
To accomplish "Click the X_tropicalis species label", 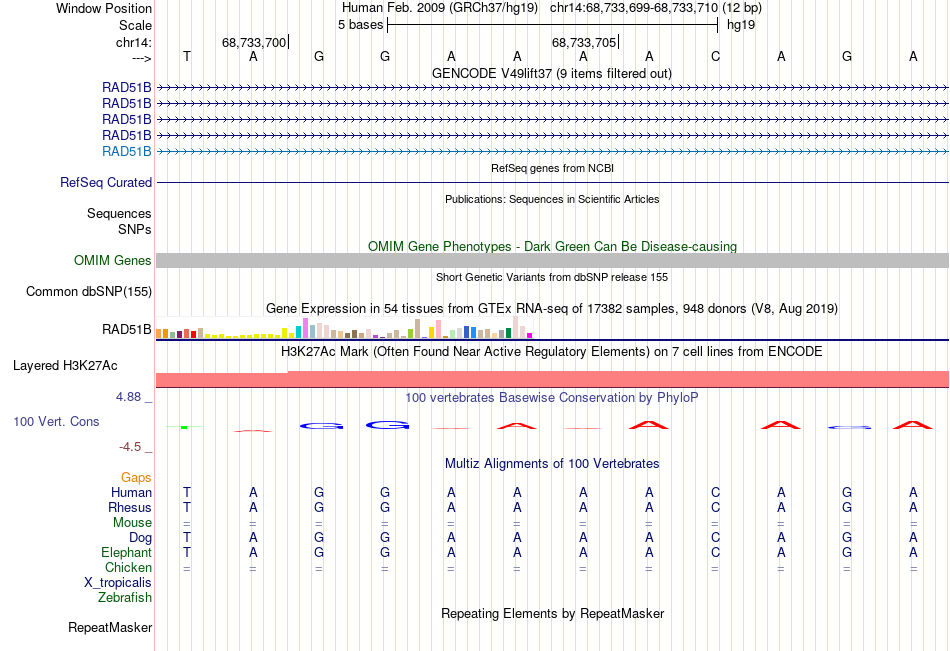I will click(118, 583).
